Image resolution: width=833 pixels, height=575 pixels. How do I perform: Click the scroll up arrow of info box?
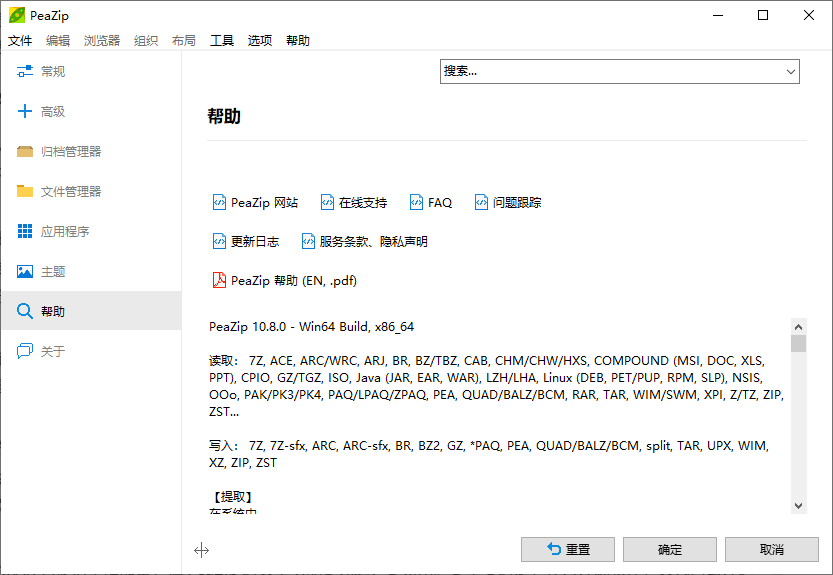click(x=798, y=326)
